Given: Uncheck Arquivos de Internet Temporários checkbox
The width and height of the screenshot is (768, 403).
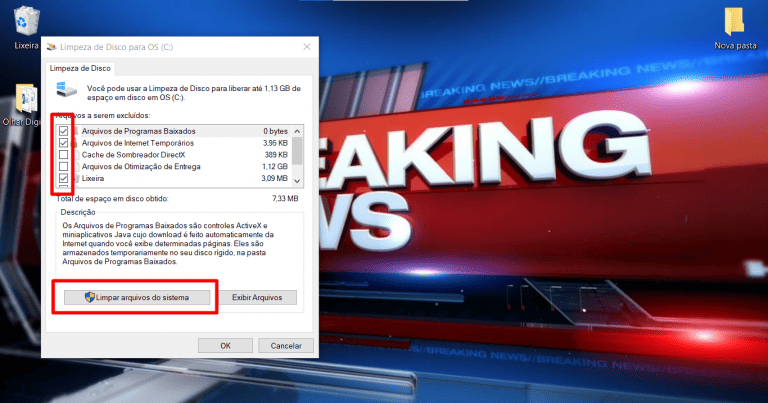Looking at the screenshot, I should pyautogui.click(x=64, y=143).
